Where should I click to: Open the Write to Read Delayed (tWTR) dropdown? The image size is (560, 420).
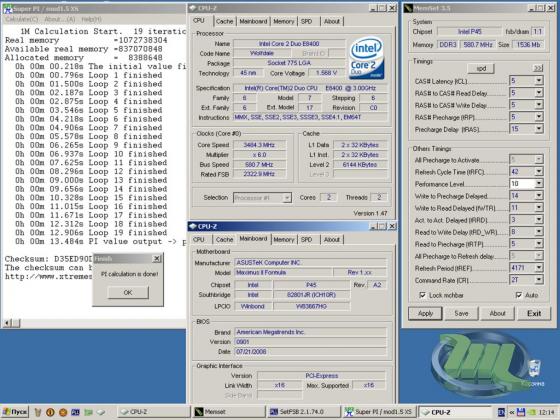539,208
